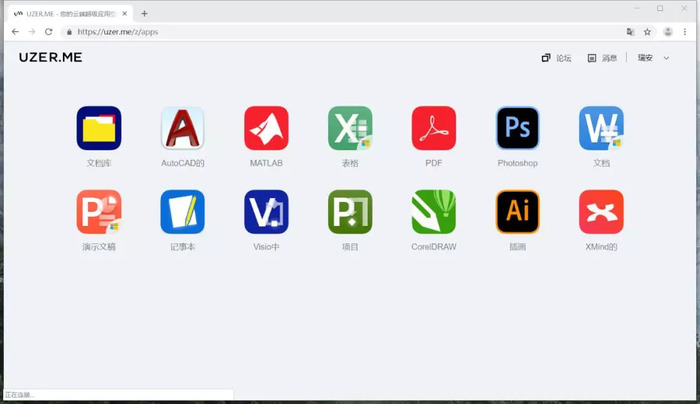Click the UZER.ME logo
700x404 pixels.
point(50,57)
